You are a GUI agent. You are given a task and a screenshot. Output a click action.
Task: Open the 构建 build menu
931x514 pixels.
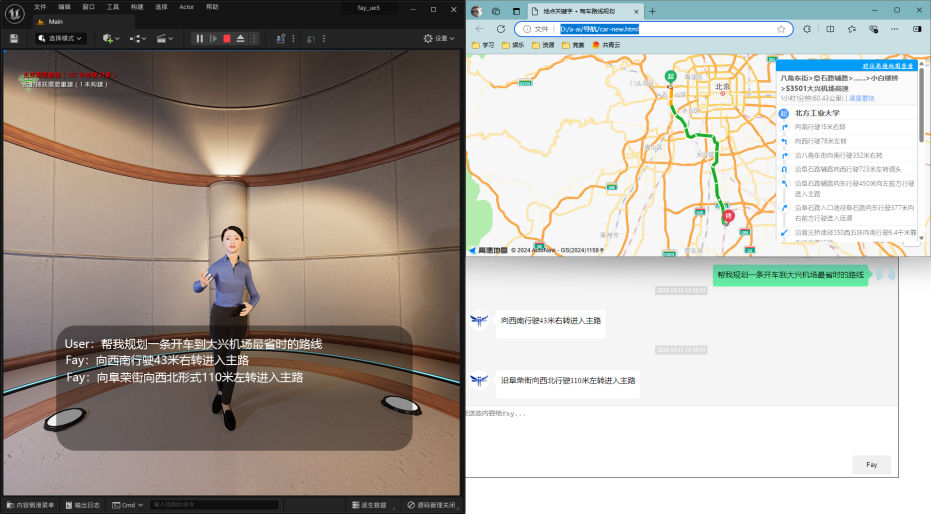(x=137, y=6)
